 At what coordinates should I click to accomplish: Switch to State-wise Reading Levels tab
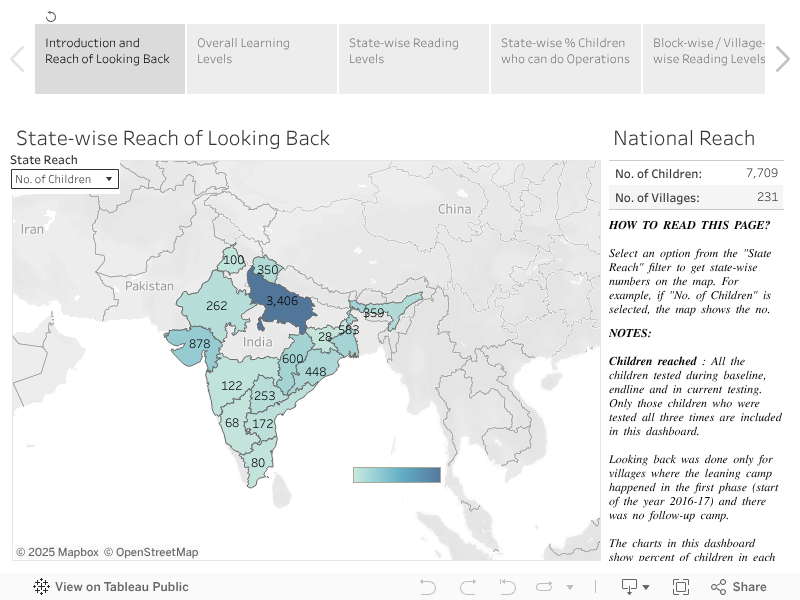(x=414, y=59)
